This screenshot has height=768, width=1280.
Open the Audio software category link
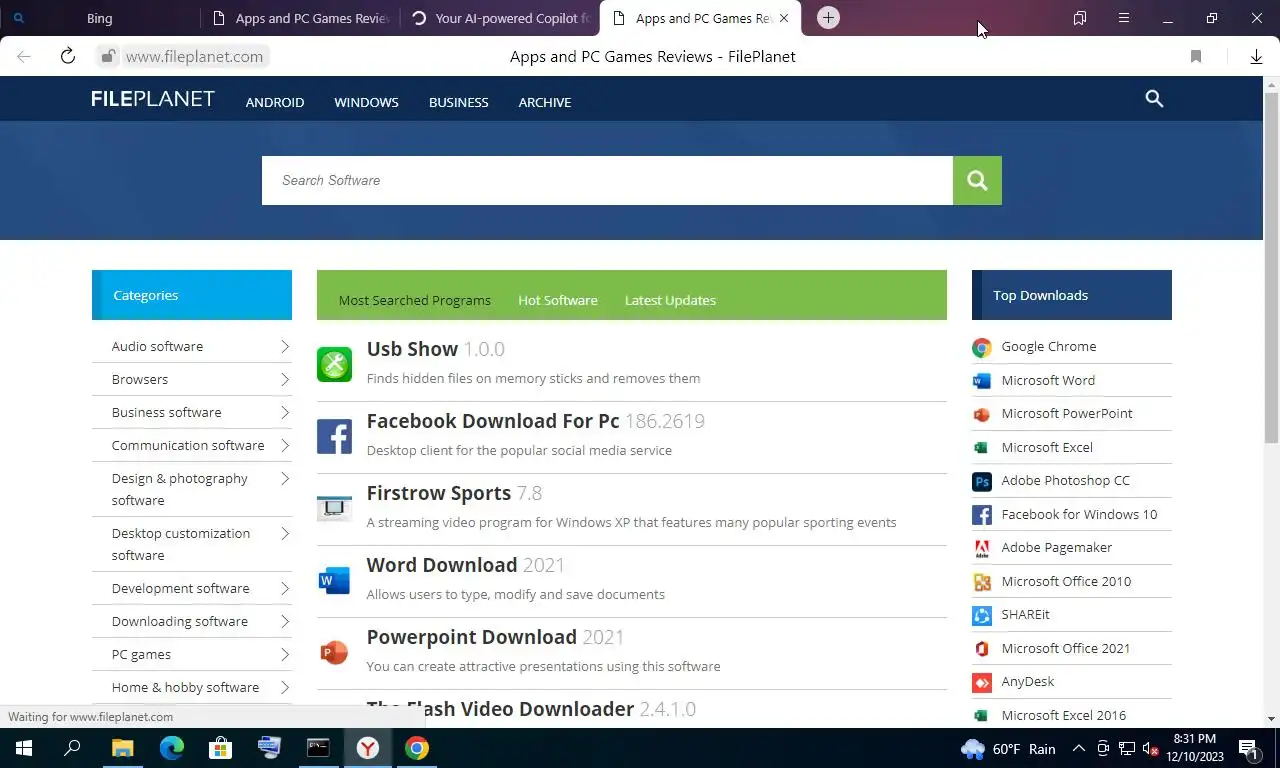157,346
